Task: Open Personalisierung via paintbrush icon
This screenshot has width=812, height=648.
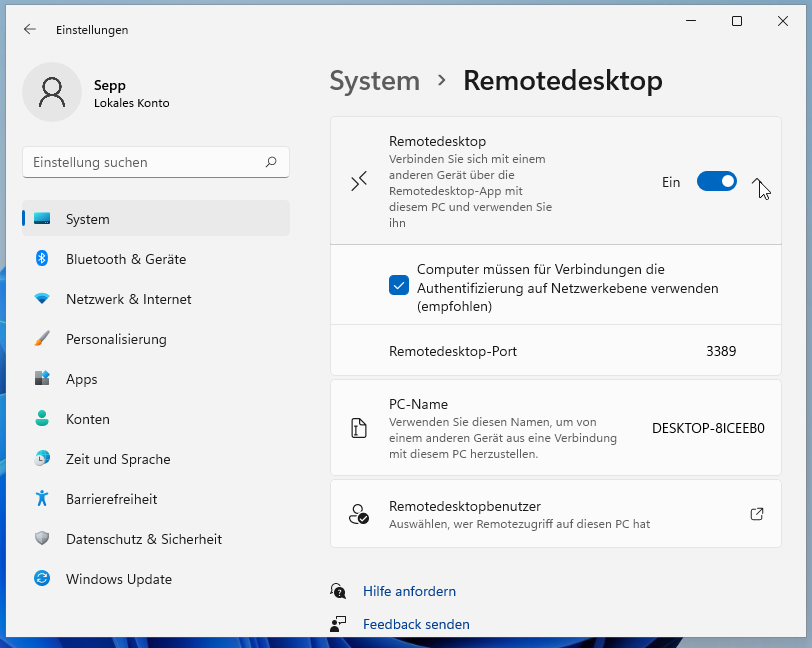Action: pos(42,339)
